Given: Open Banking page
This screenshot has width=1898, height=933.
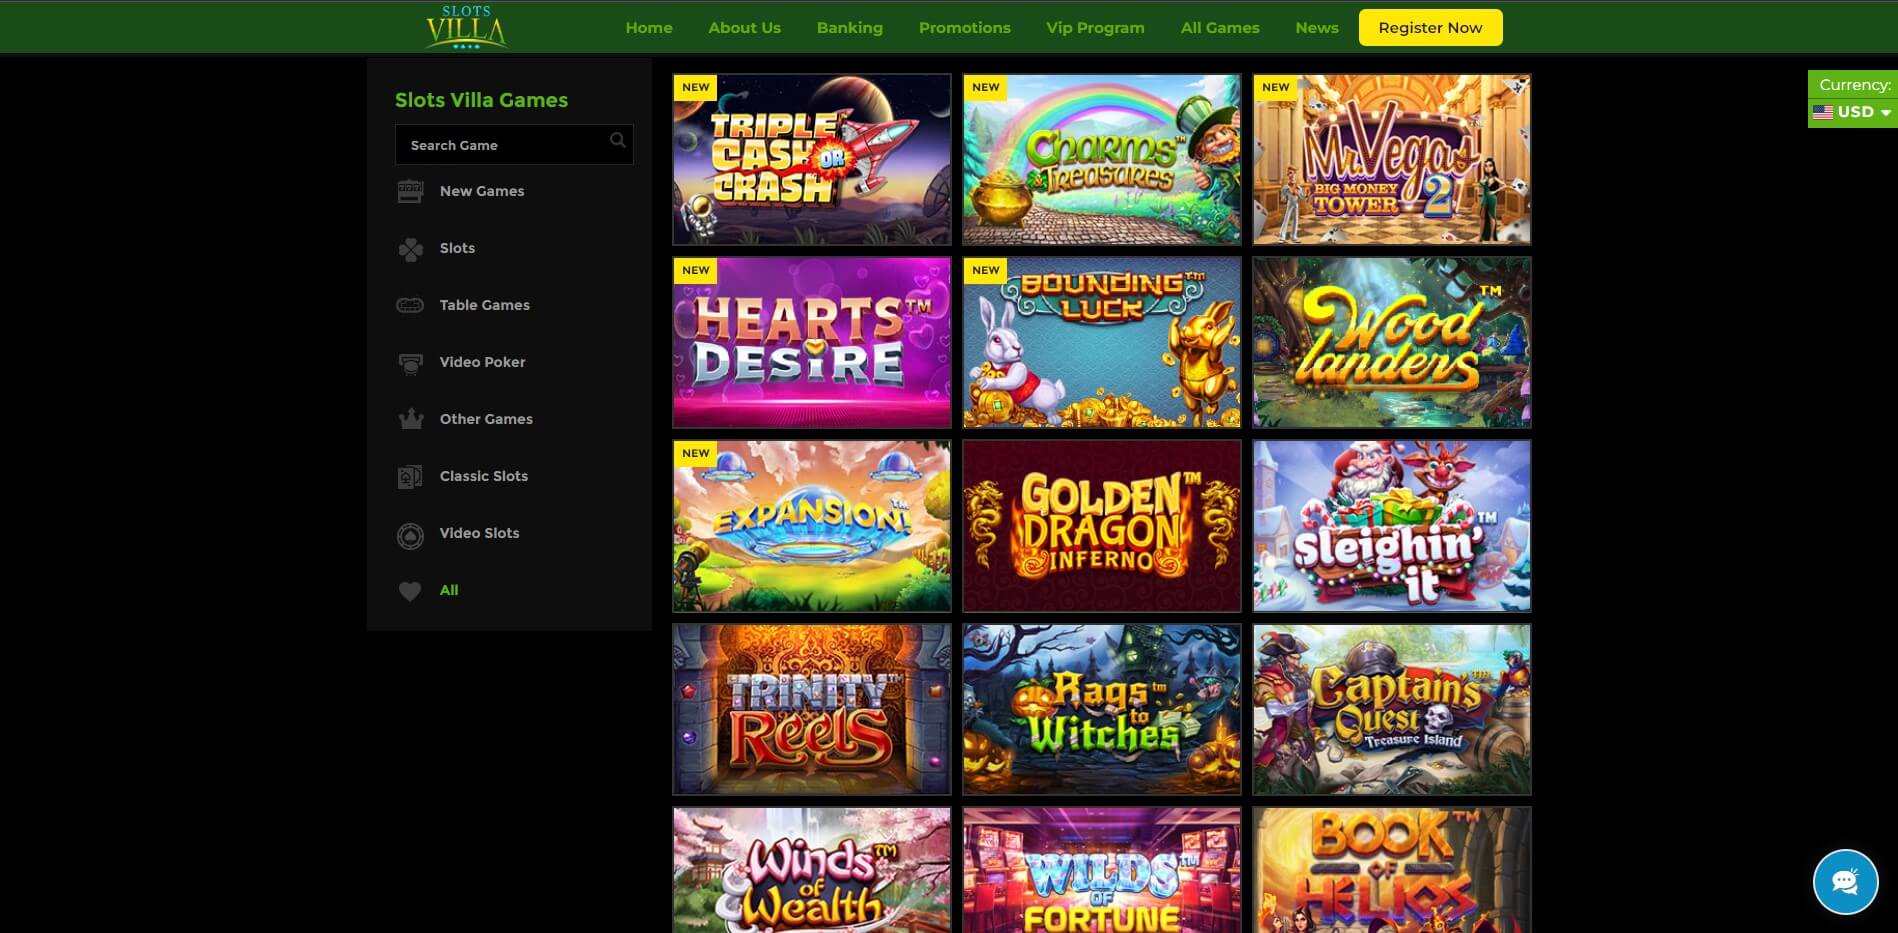Looking at the screenshot, I should click(x=850, y=28).
